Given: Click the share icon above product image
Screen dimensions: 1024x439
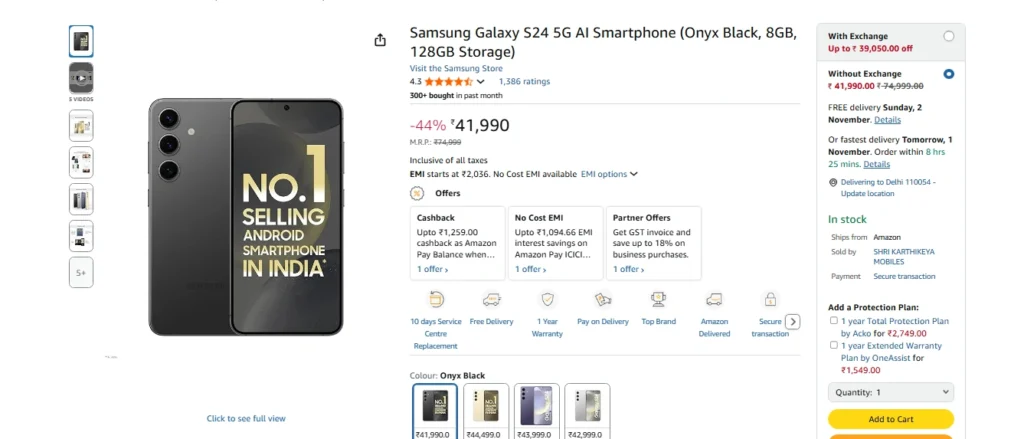Looking at the screenshot, I should tap(380, 40).
